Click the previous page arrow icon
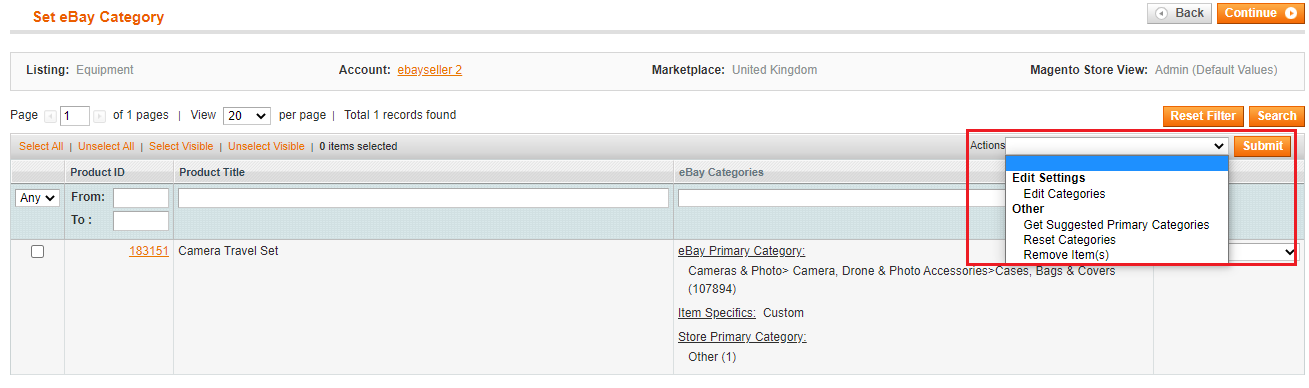 pyautogui.click(x=50, y=116)
